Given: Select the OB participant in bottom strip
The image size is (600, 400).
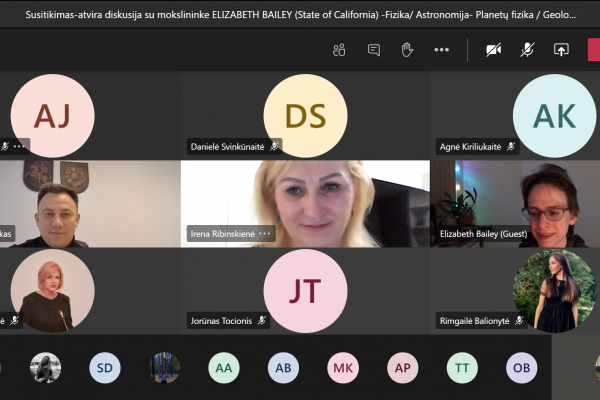Looking at the screenshot, I should pyautogui.click(x=522, y=368).
